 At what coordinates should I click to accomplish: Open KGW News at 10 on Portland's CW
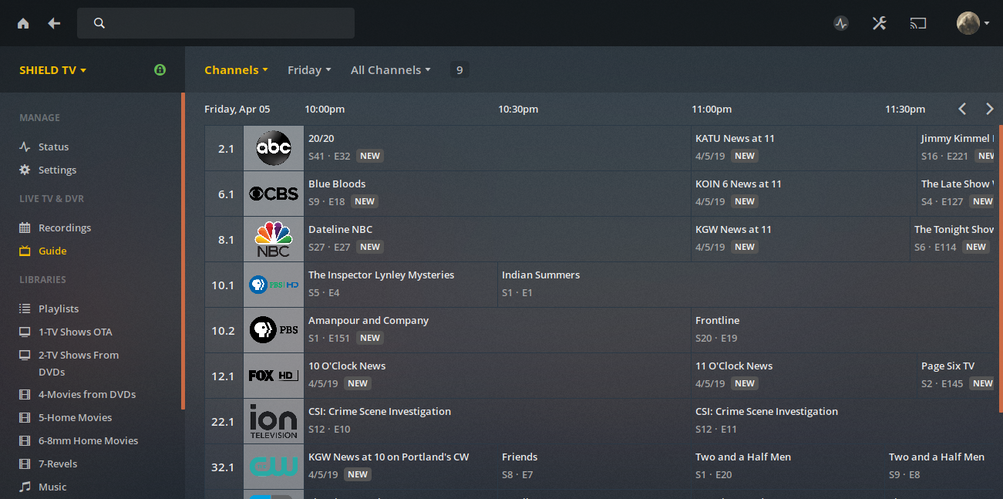click(x=400, y=467)
